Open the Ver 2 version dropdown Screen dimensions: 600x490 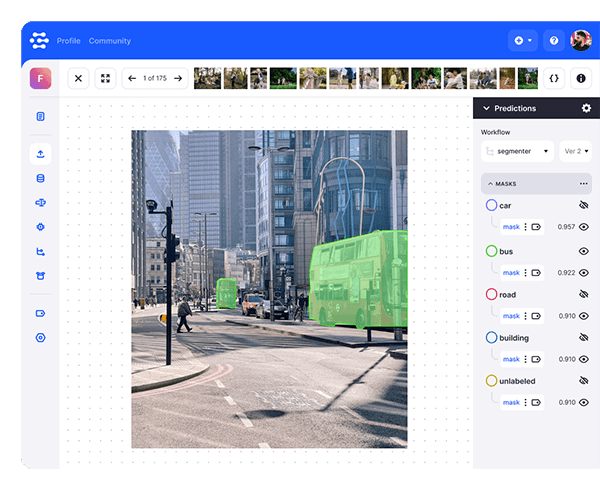click(x=575, y=152)
